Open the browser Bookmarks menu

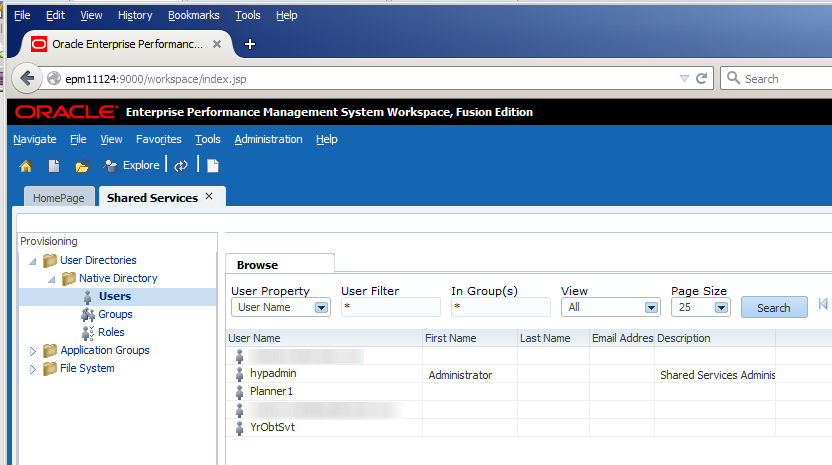(x=194, y=15)
